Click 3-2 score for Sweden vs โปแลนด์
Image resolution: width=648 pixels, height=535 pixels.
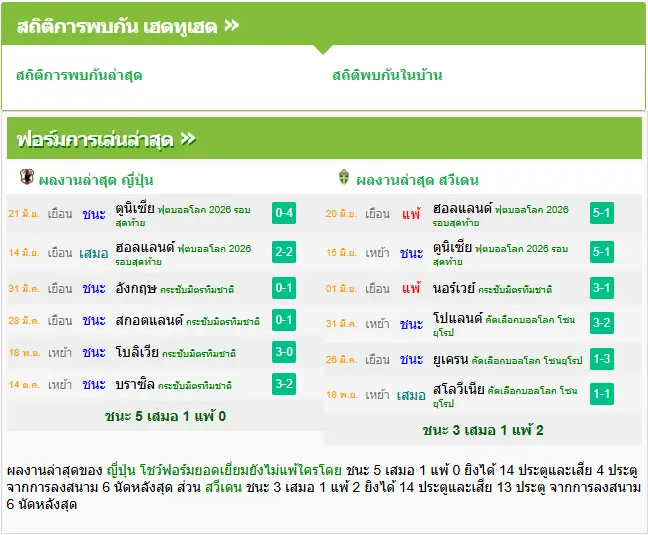(x=602, y=323)
